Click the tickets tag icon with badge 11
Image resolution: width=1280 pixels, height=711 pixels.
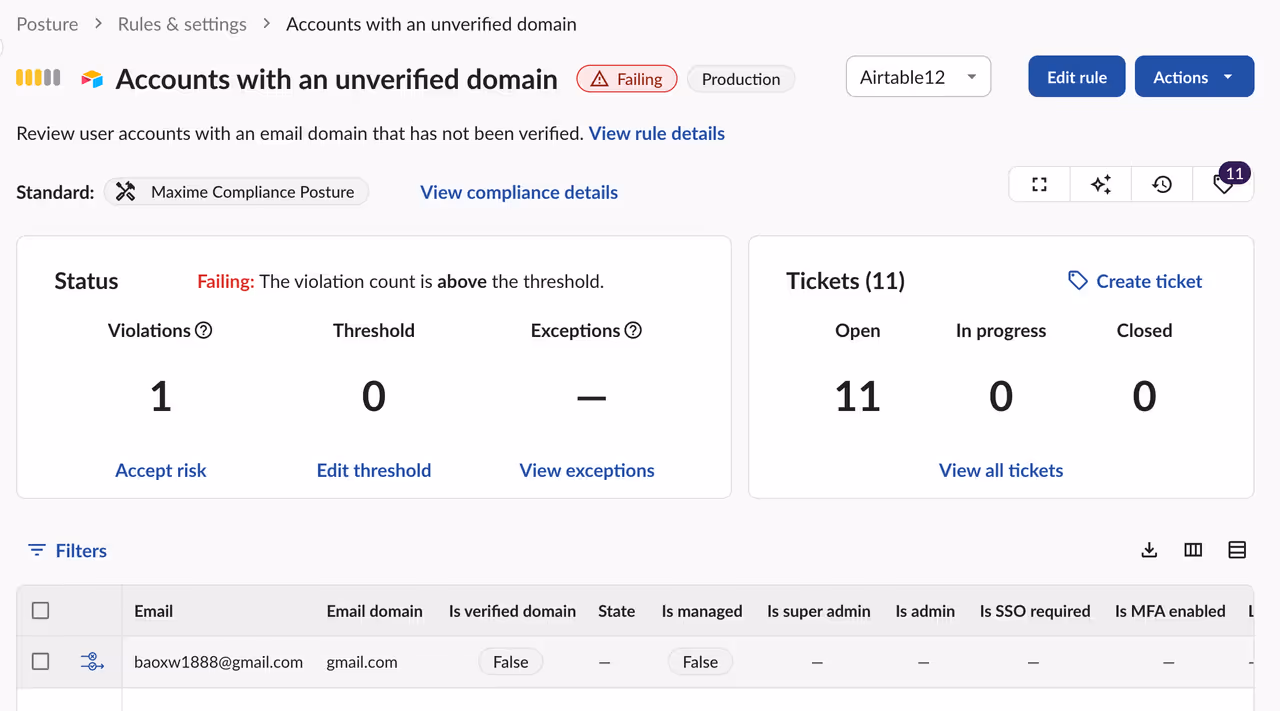pos(1223,184)
